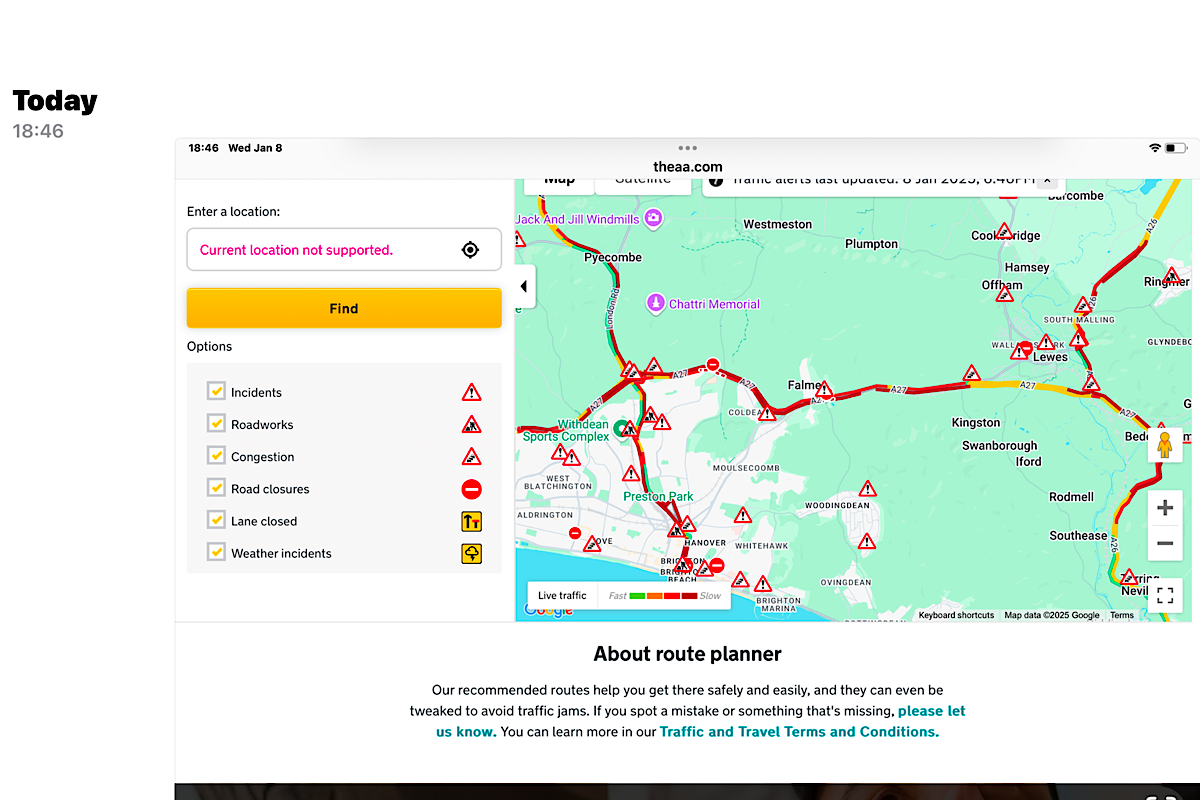Open roadworks icon at Ringmer
This screenshot has width=1200, height=800.
pos(1173,275)
